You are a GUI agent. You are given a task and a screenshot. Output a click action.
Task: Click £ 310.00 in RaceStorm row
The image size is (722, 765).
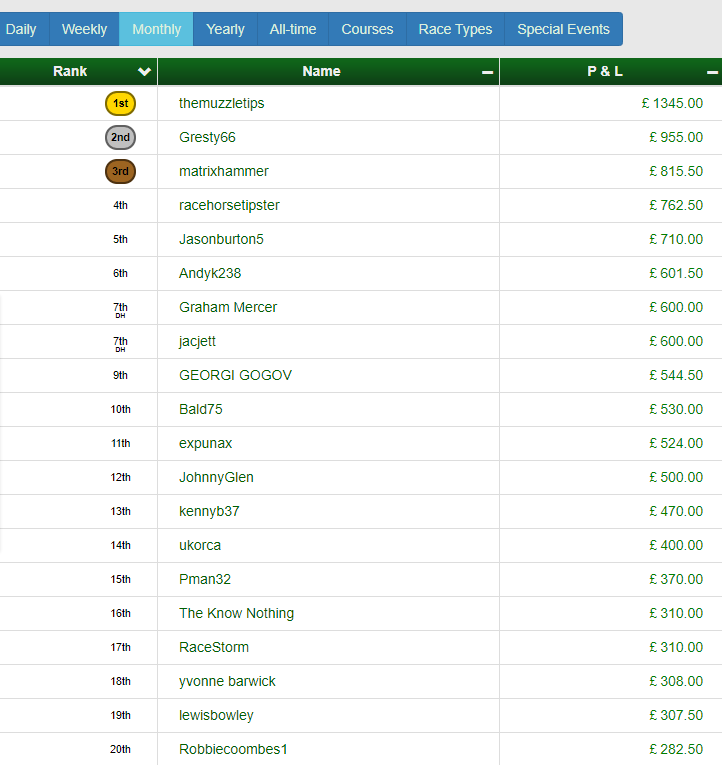coord(676,647)
